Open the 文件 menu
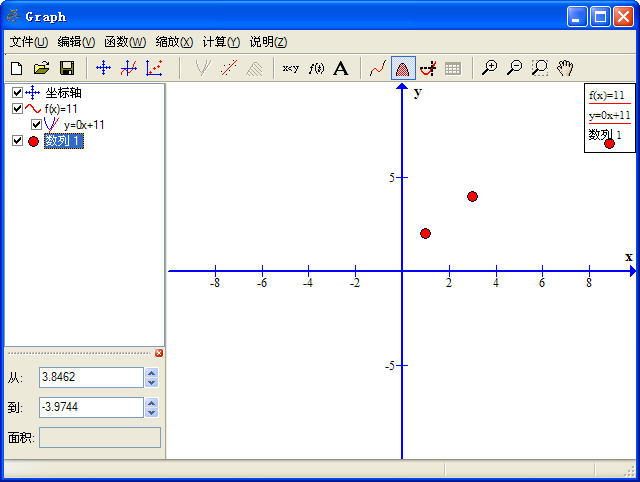The width and height of the screenshot is (640, 482). pos(28,42)
